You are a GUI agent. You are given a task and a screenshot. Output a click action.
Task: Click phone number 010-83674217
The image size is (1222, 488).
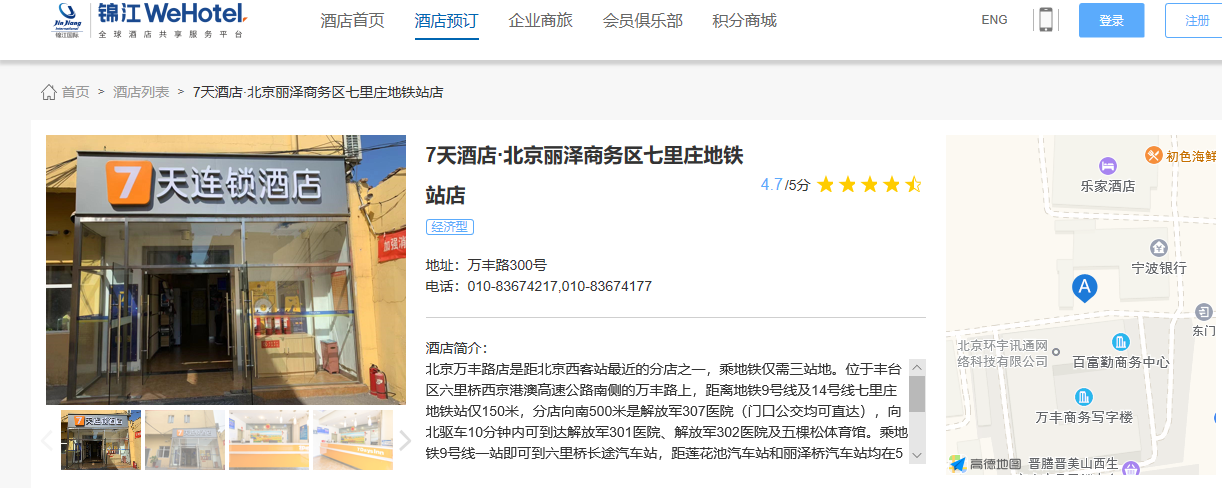click(512, 286)
